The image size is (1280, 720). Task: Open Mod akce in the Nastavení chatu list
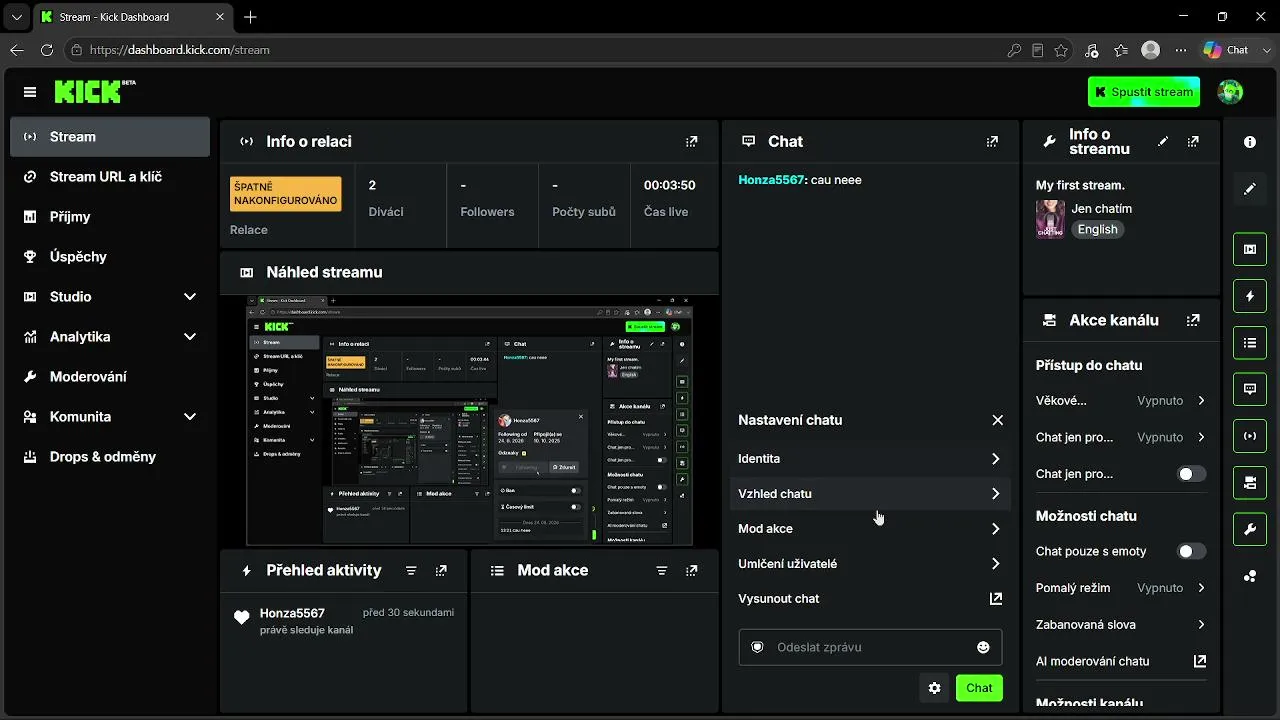tap(870, 529)
